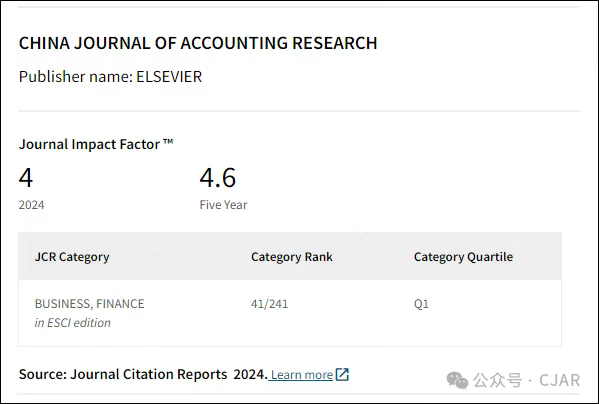The width and height of the screenshot is (599, 404).
Task: Click the WeChat logo icon in watermark
Action: pos(457,380)
